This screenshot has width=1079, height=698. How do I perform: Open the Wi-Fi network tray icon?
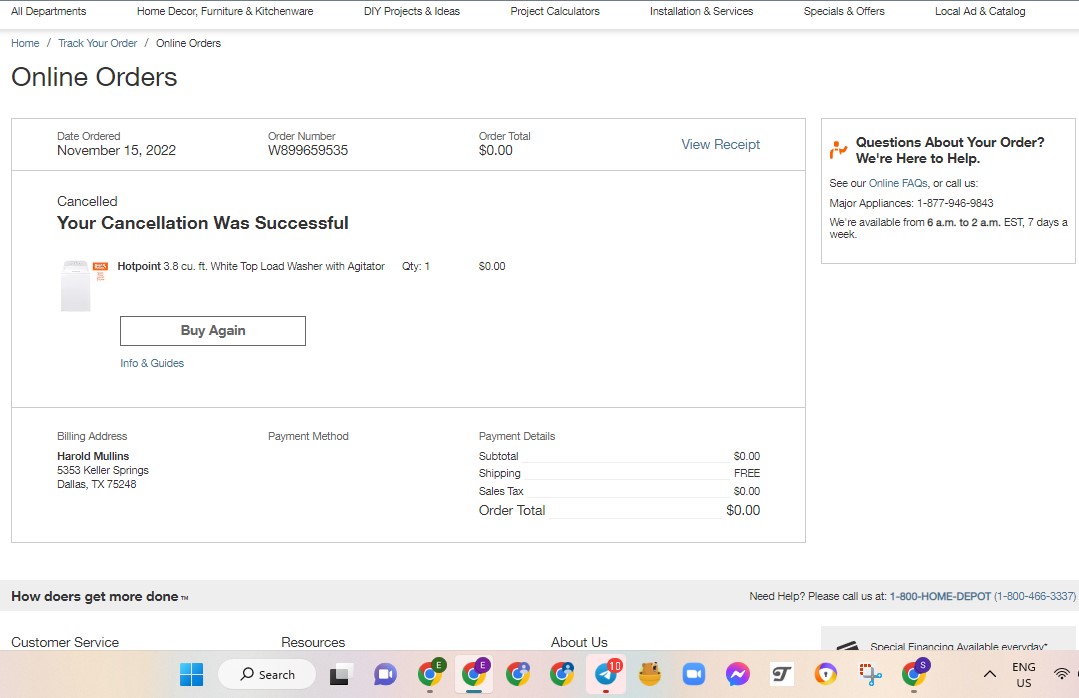[x=1062, y=674]
